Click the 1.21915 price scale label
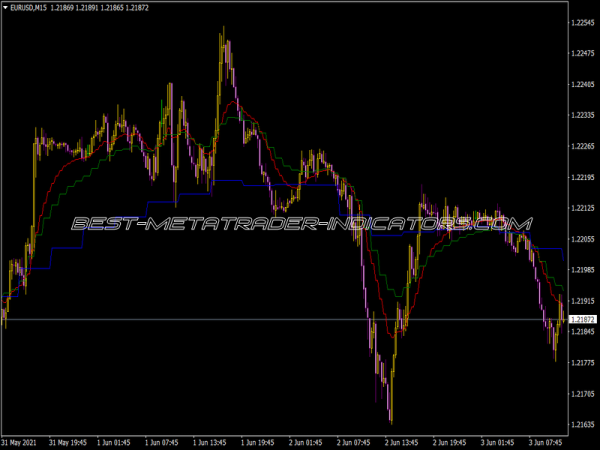Viewport: 600px width, 450px height. point(583,301)
